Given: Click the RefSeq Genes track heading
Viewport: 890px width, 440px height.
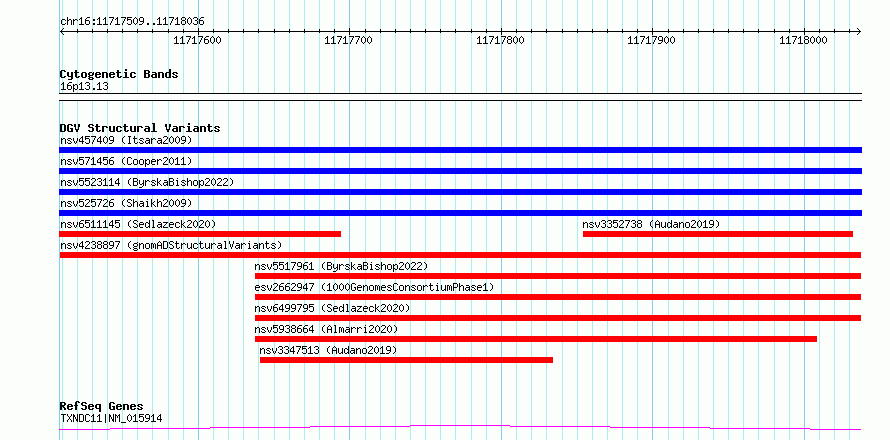Looking at the screenshot, I should pyautogui.click(x=102, y=407).
